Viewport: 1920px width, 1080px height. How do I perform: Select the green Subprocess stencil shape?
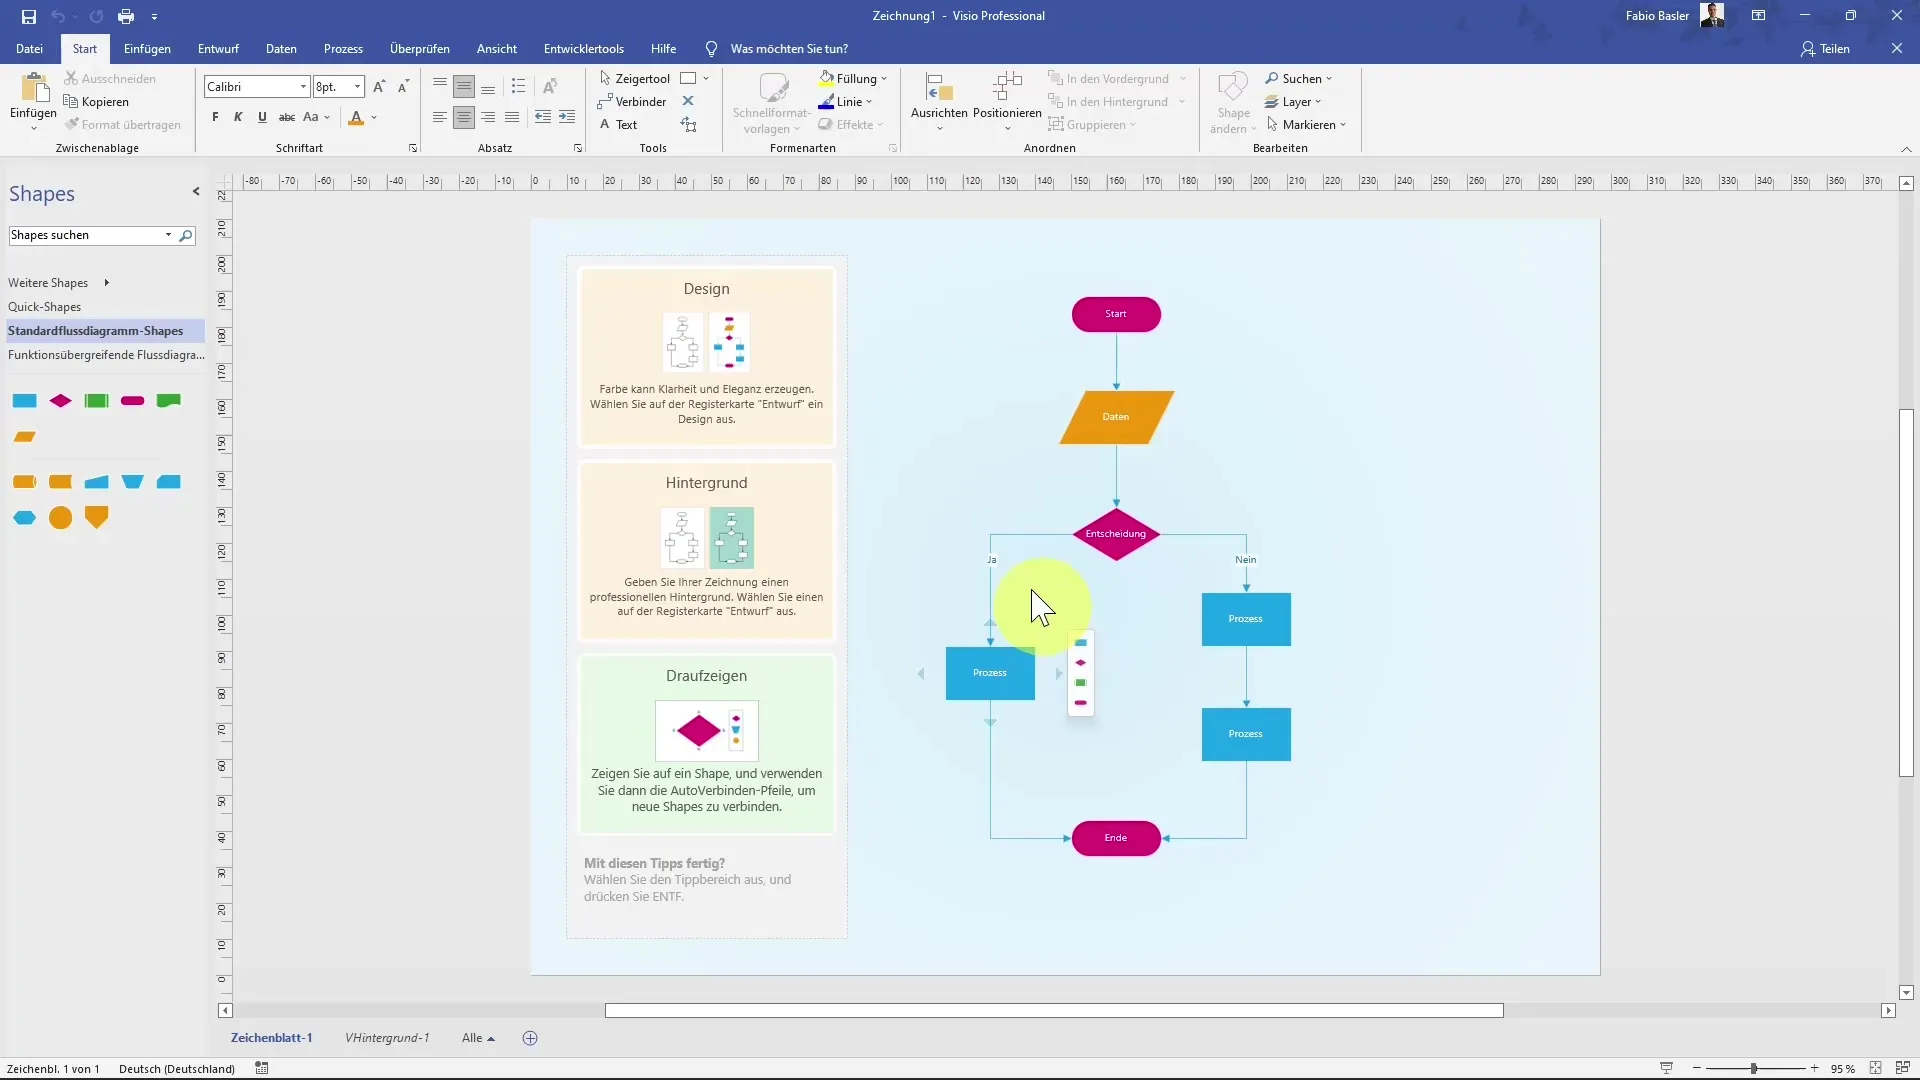coord(96,401)
